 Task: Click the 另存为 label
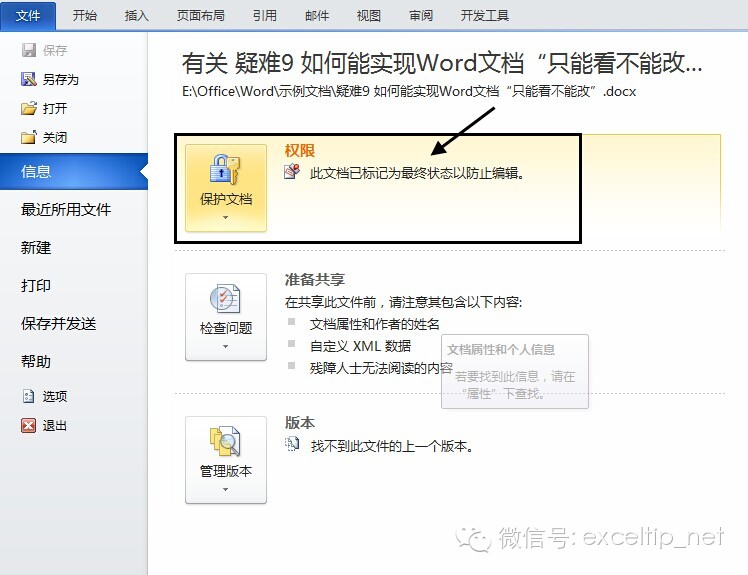(61, 79)
